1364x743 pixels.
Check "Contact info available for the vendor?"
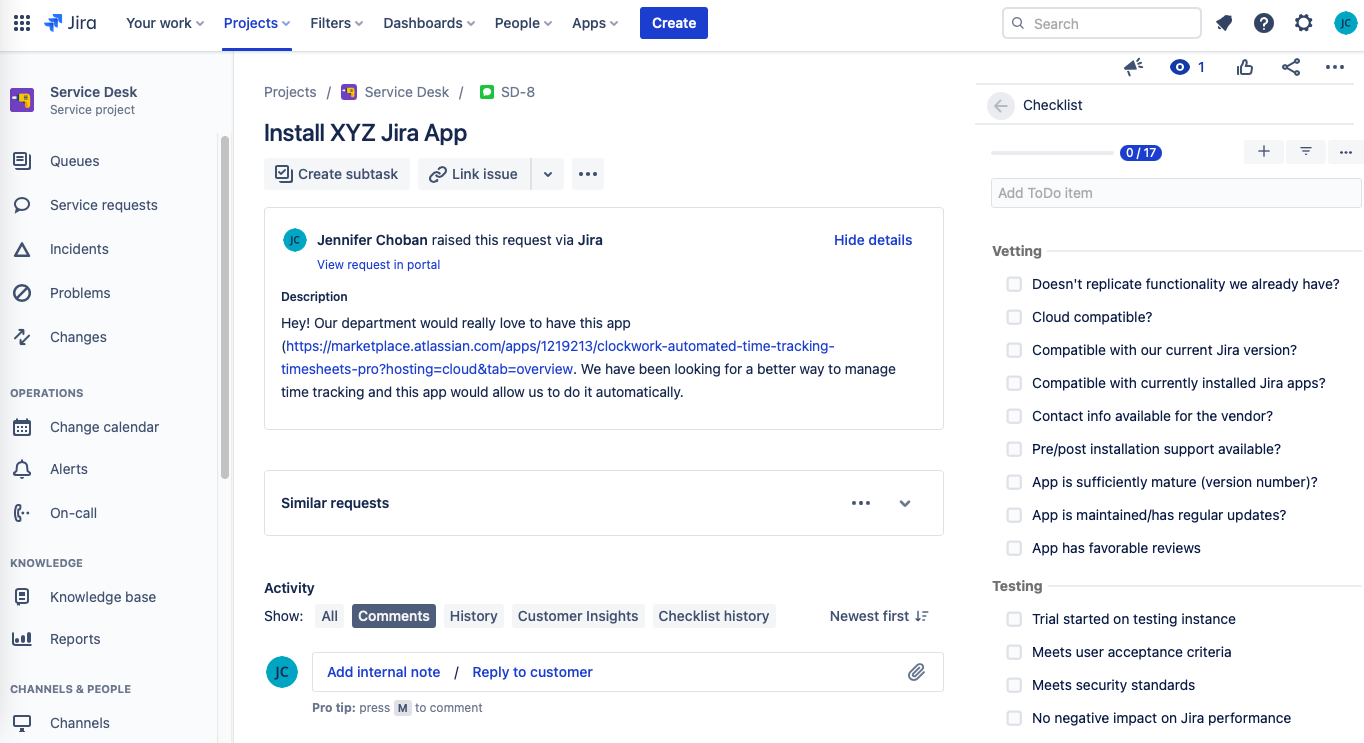point(1014,417)
